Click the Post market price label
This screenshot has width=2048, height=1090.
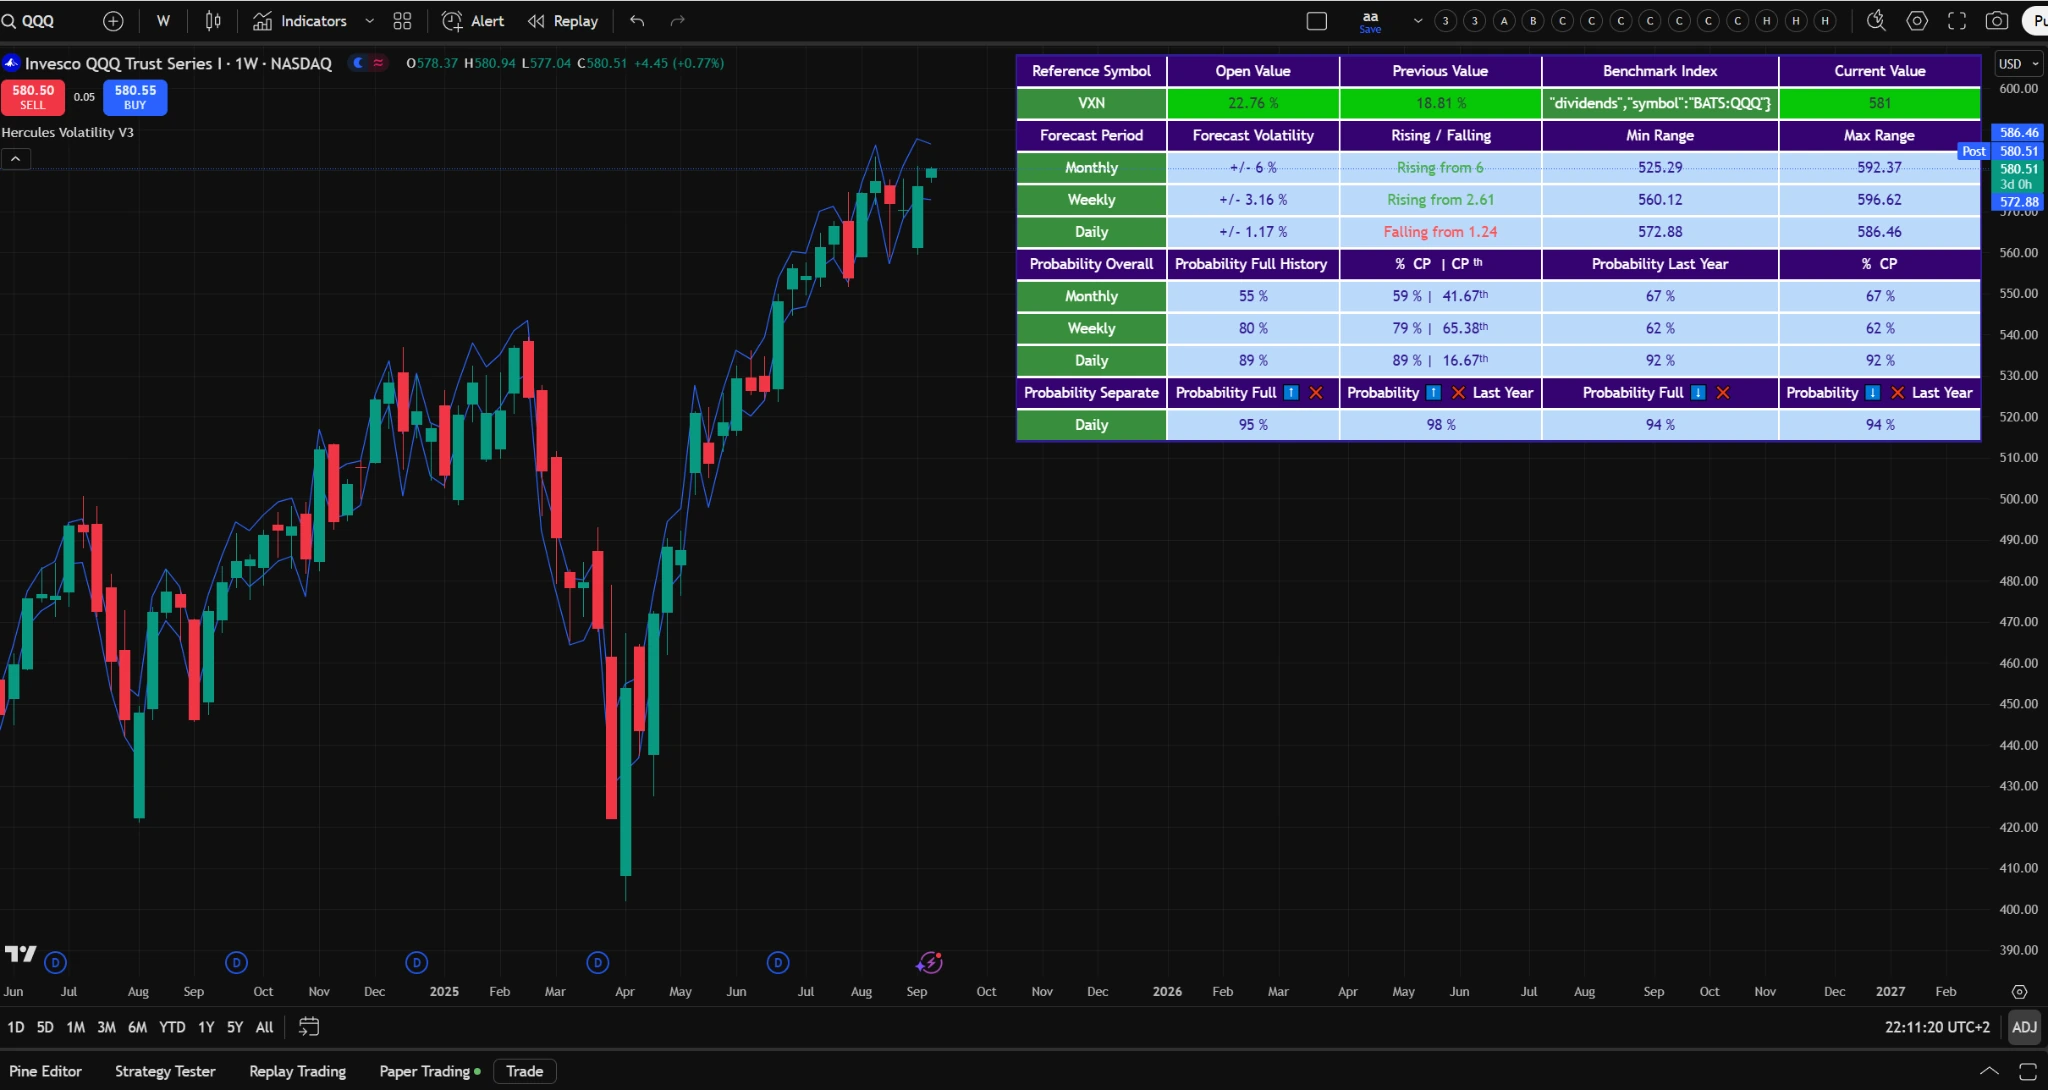click(x=1973, y=151)
